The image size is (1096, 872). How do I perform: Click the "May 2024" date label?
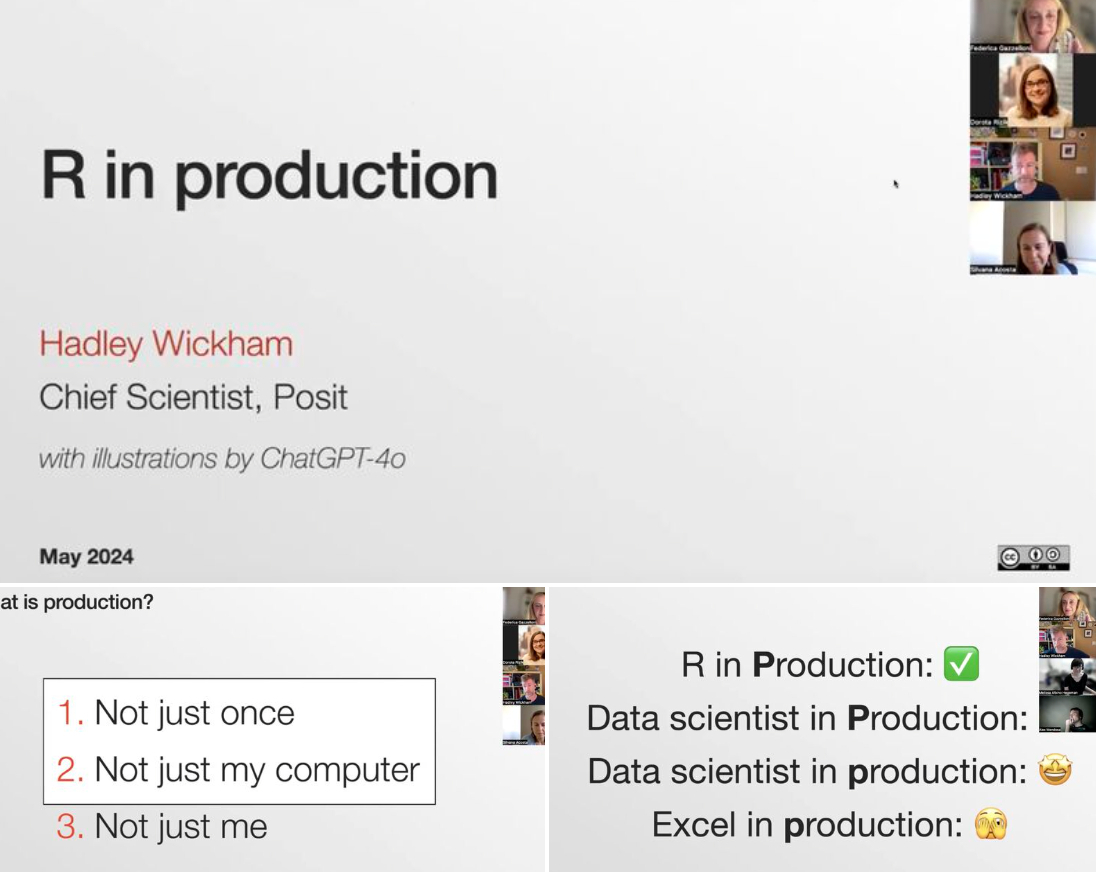tap(86, 557)
